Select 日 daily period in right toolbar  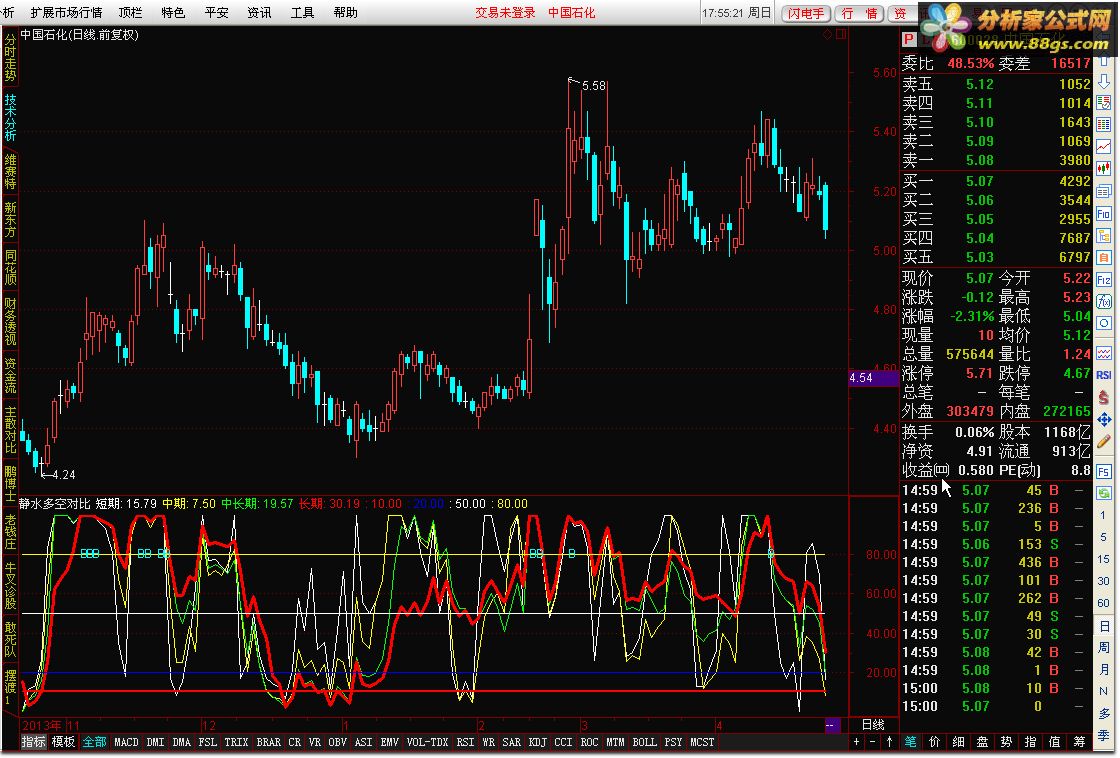point(1104,626)
